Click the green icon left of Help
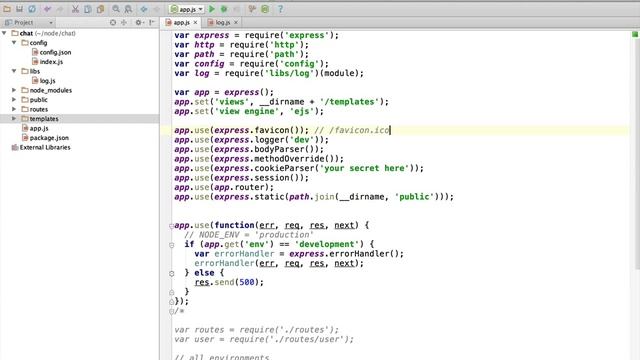 pos(265,9)
